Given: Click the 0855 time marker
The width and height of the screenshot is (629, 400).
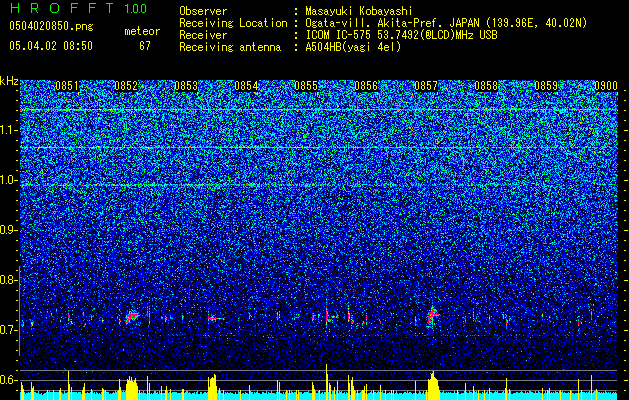Looking at the screenshot, I should (x=306, y=86).
